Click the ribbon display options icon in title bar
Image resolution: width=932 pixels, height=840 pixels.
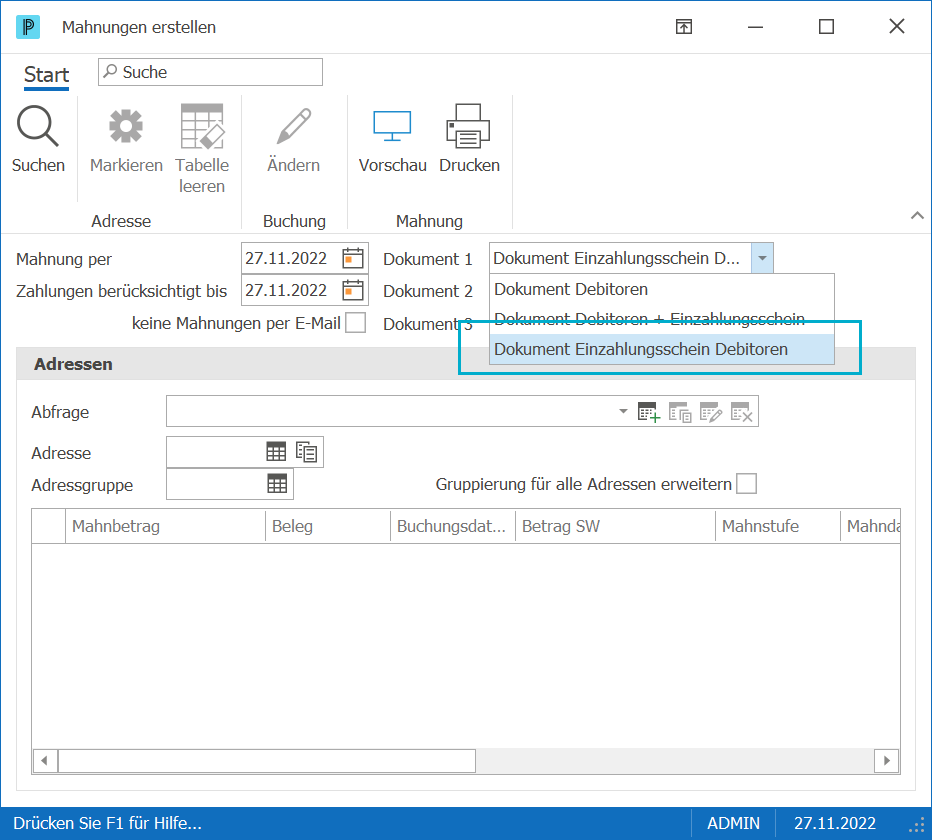pos(684,27)
